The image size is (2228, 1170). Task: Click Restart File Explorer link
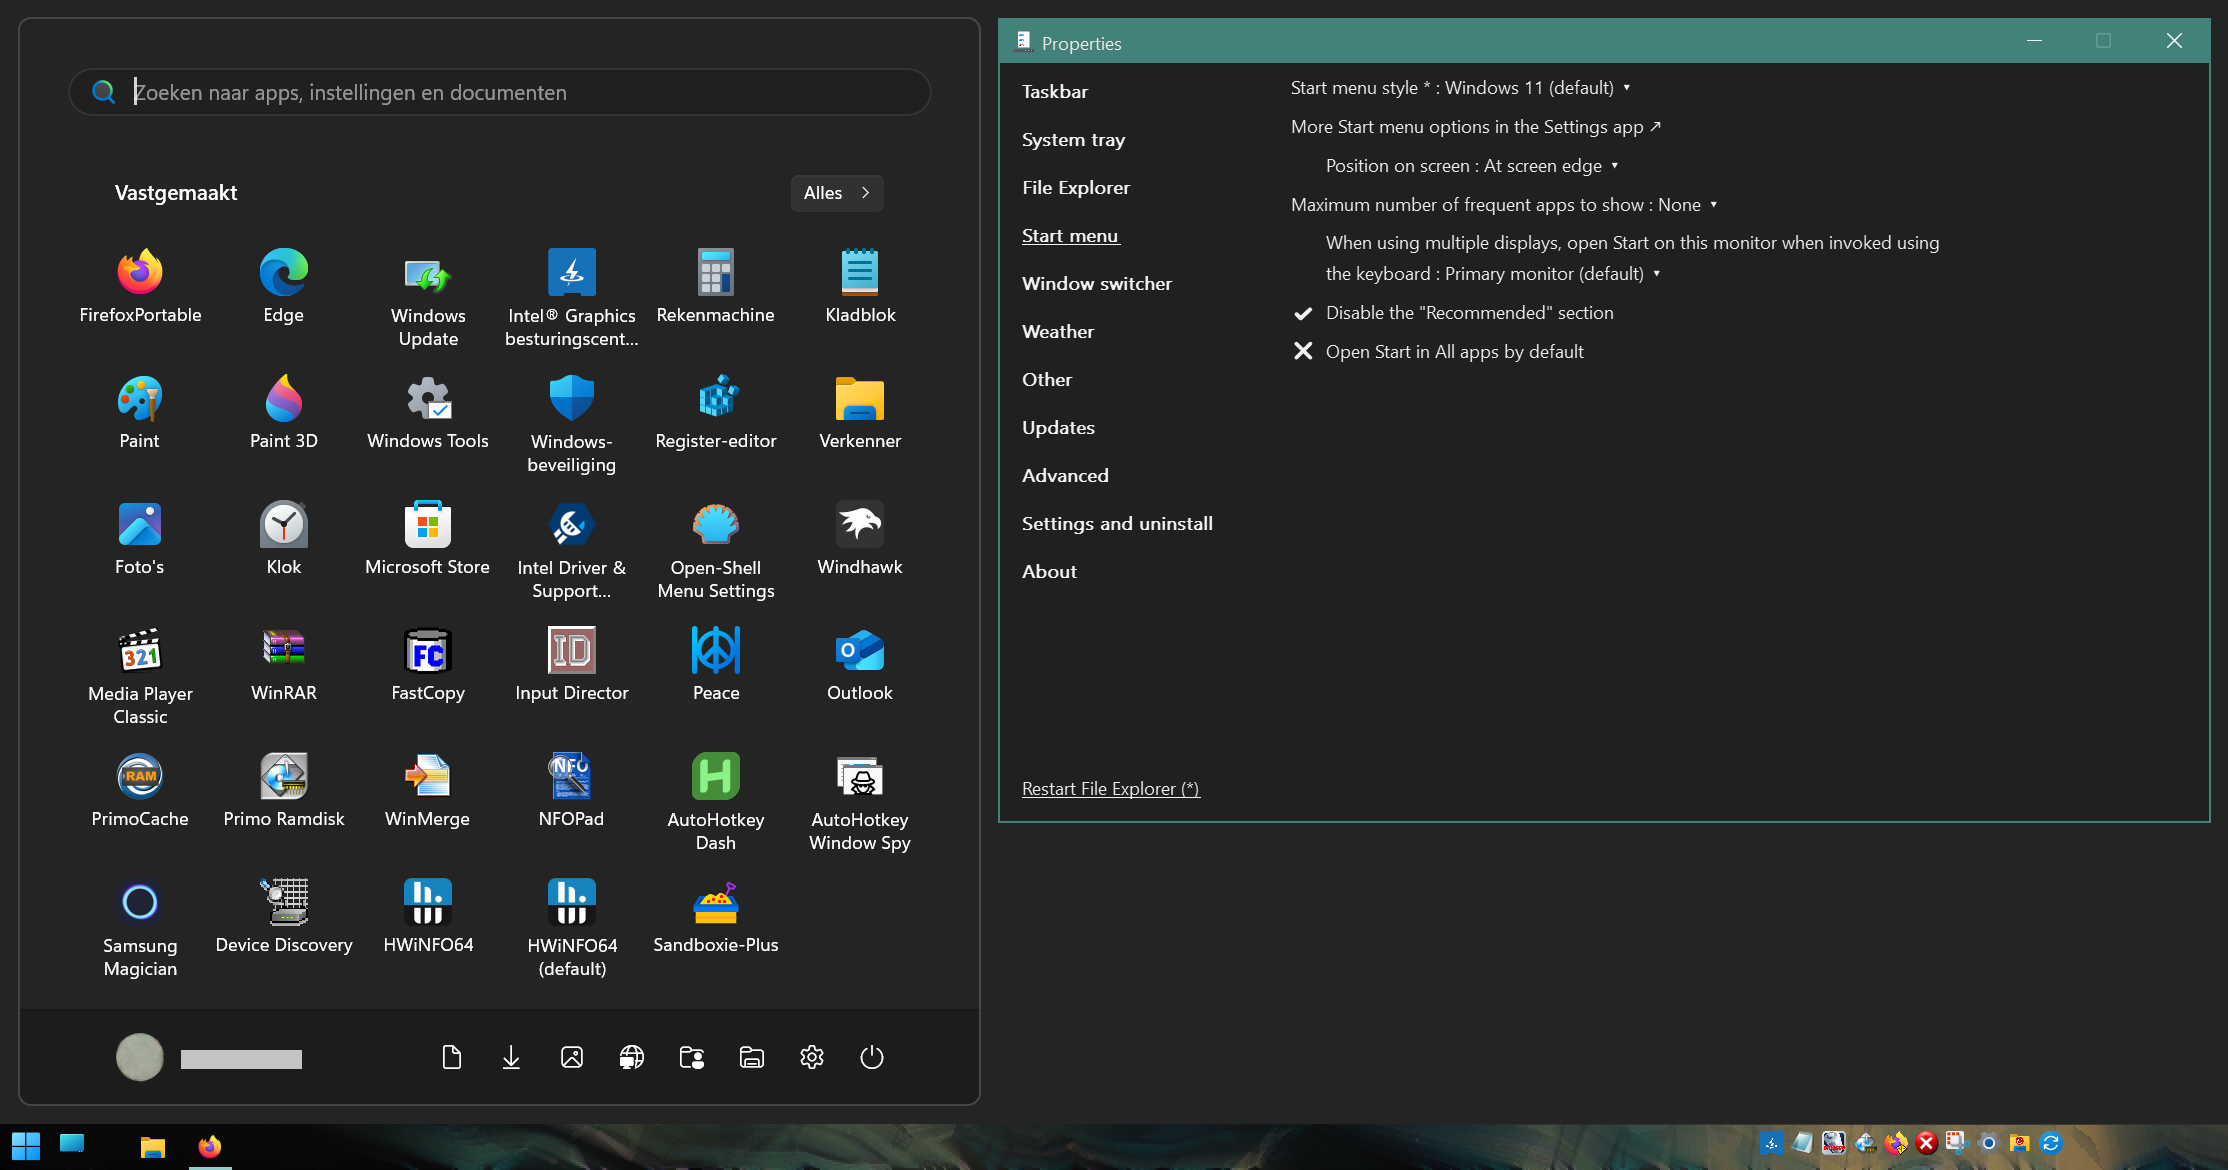(x=1110, y=789)
